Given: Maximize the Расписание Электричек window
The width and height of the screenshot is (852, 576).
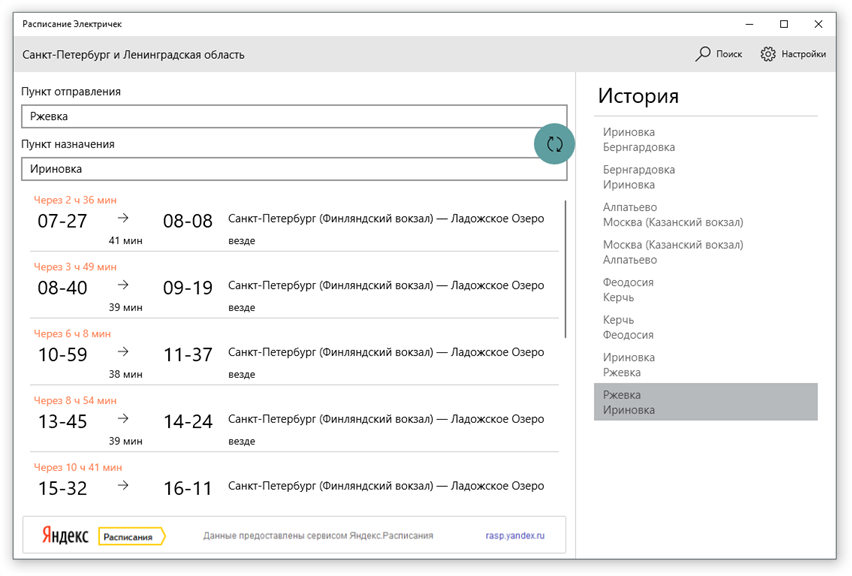Looking at the screenshot, I should click(x=784, y=24).
